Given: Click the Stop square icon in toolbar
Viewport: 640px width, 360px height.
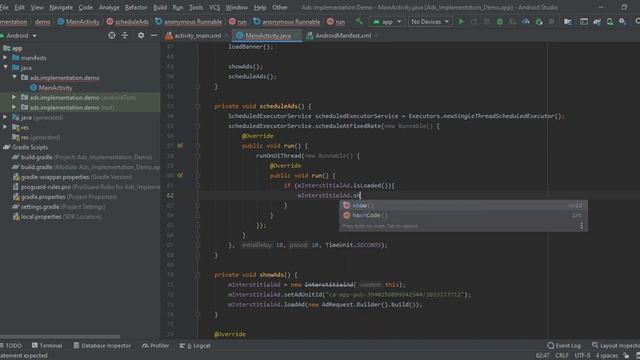Looking at the screenshot, I should 551,22.
